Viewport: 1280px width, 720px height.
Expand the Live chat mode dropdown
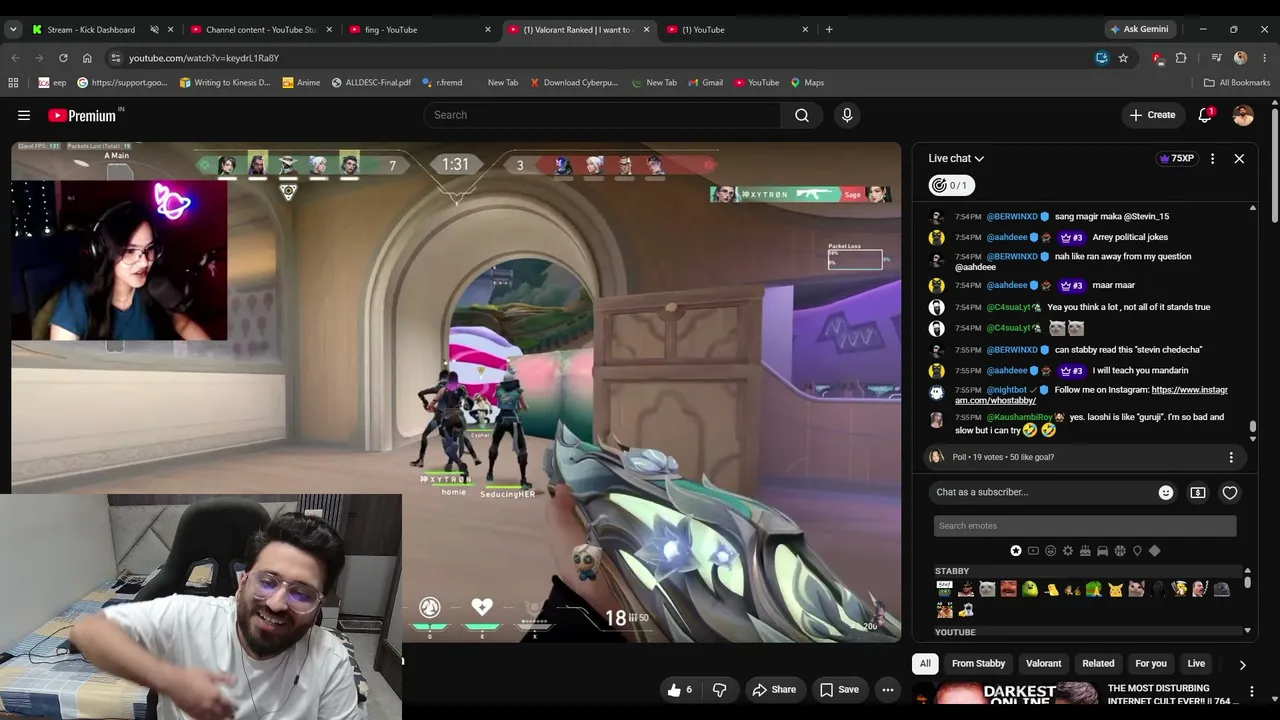[x=956, y=158]
